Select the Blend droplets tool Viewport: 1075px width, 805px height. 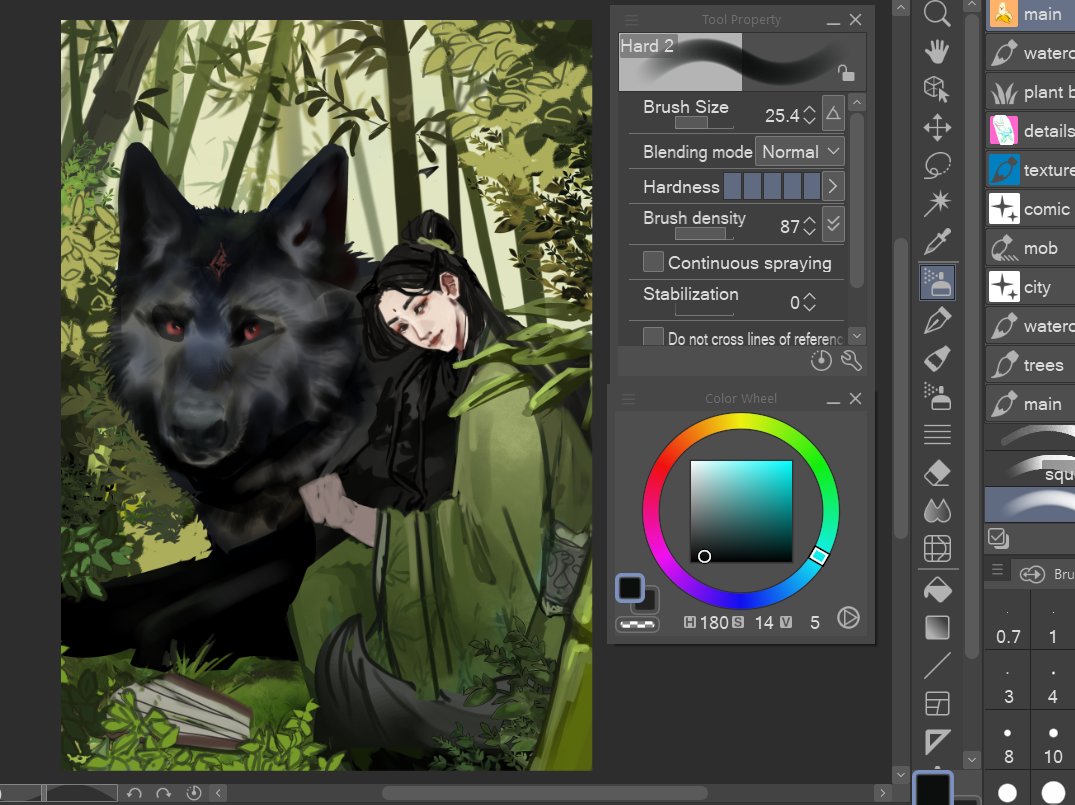coord(937,510)
